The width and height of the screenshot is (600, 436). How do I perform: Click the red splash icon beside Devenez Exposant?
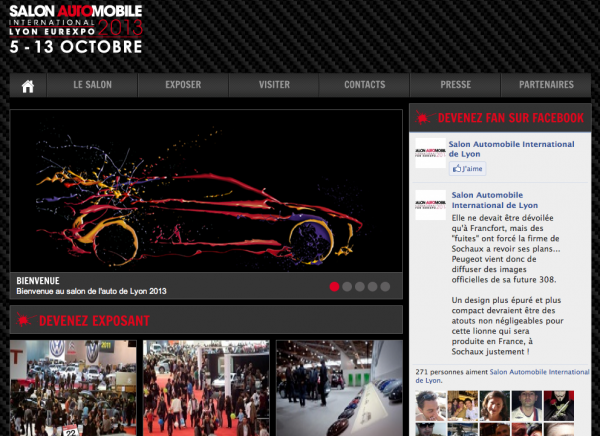point(23,321)
